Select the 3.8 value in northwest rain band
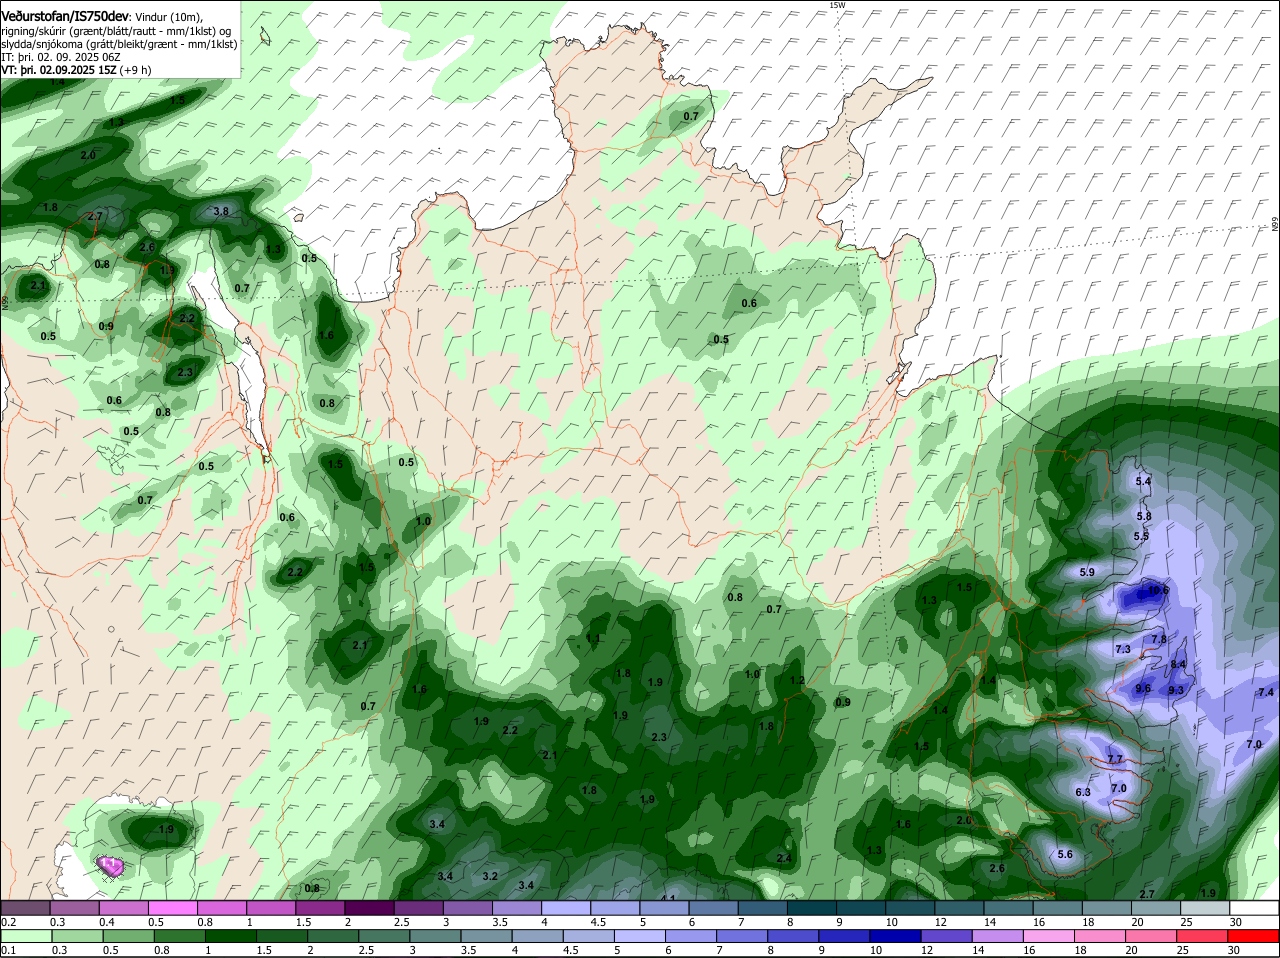1280x958 pixels. click(221, 211)
